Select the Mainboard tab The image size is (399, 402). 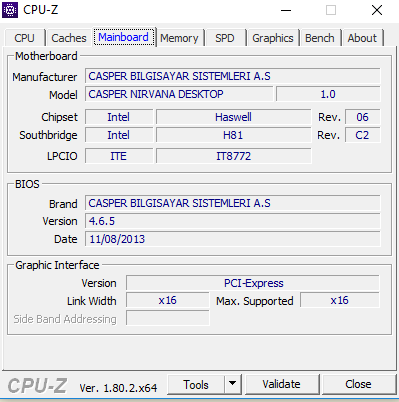coord(123,37)
